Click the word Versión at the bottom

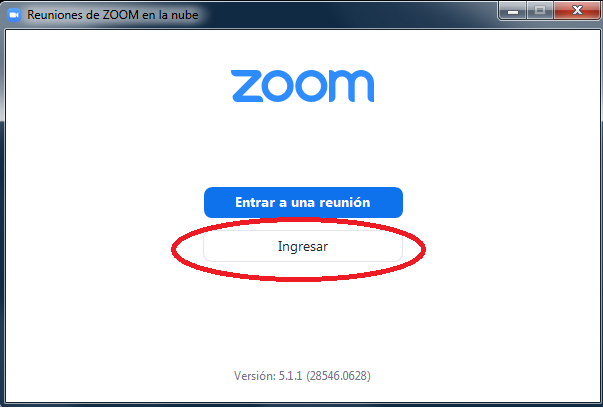coord(255,376)
